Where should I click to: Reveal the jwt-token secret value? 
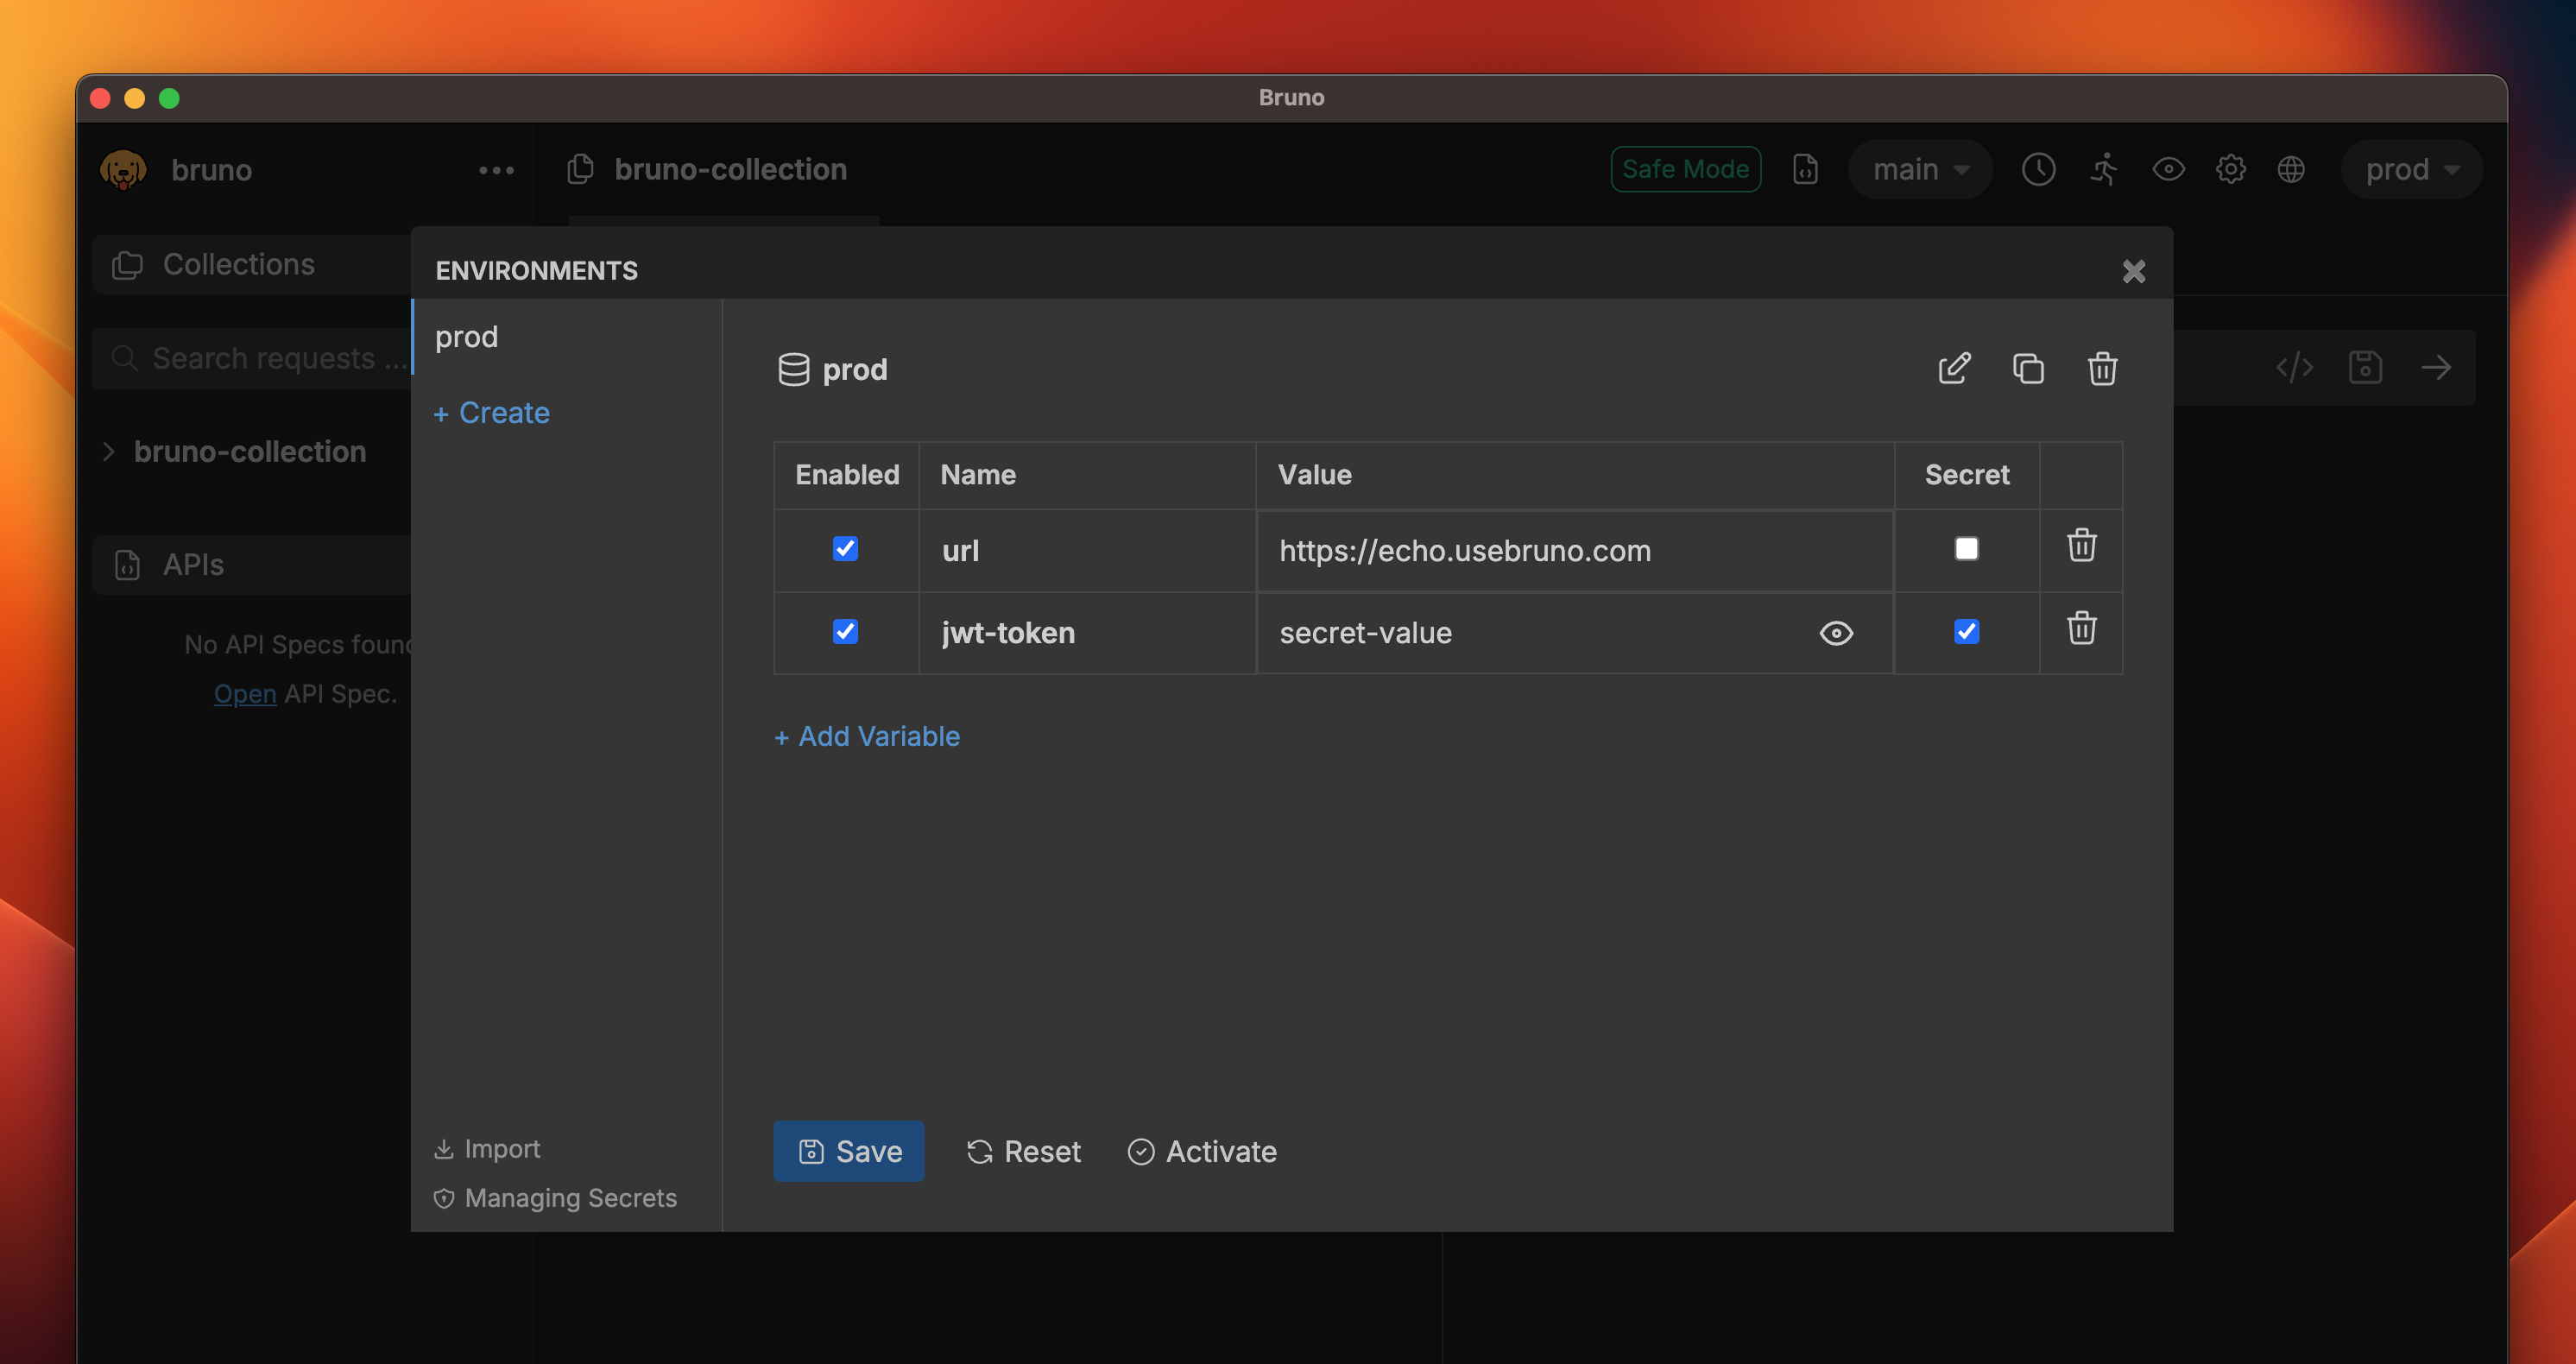[x=1836, y=633]
